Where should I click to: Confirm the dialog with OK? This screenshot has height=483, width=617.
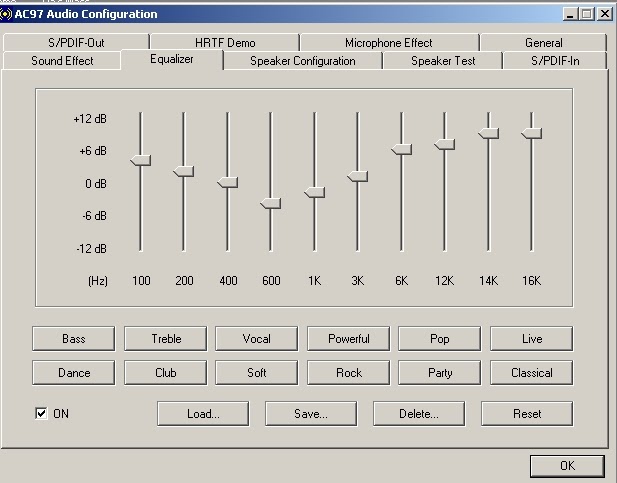[x=567, y=466]
